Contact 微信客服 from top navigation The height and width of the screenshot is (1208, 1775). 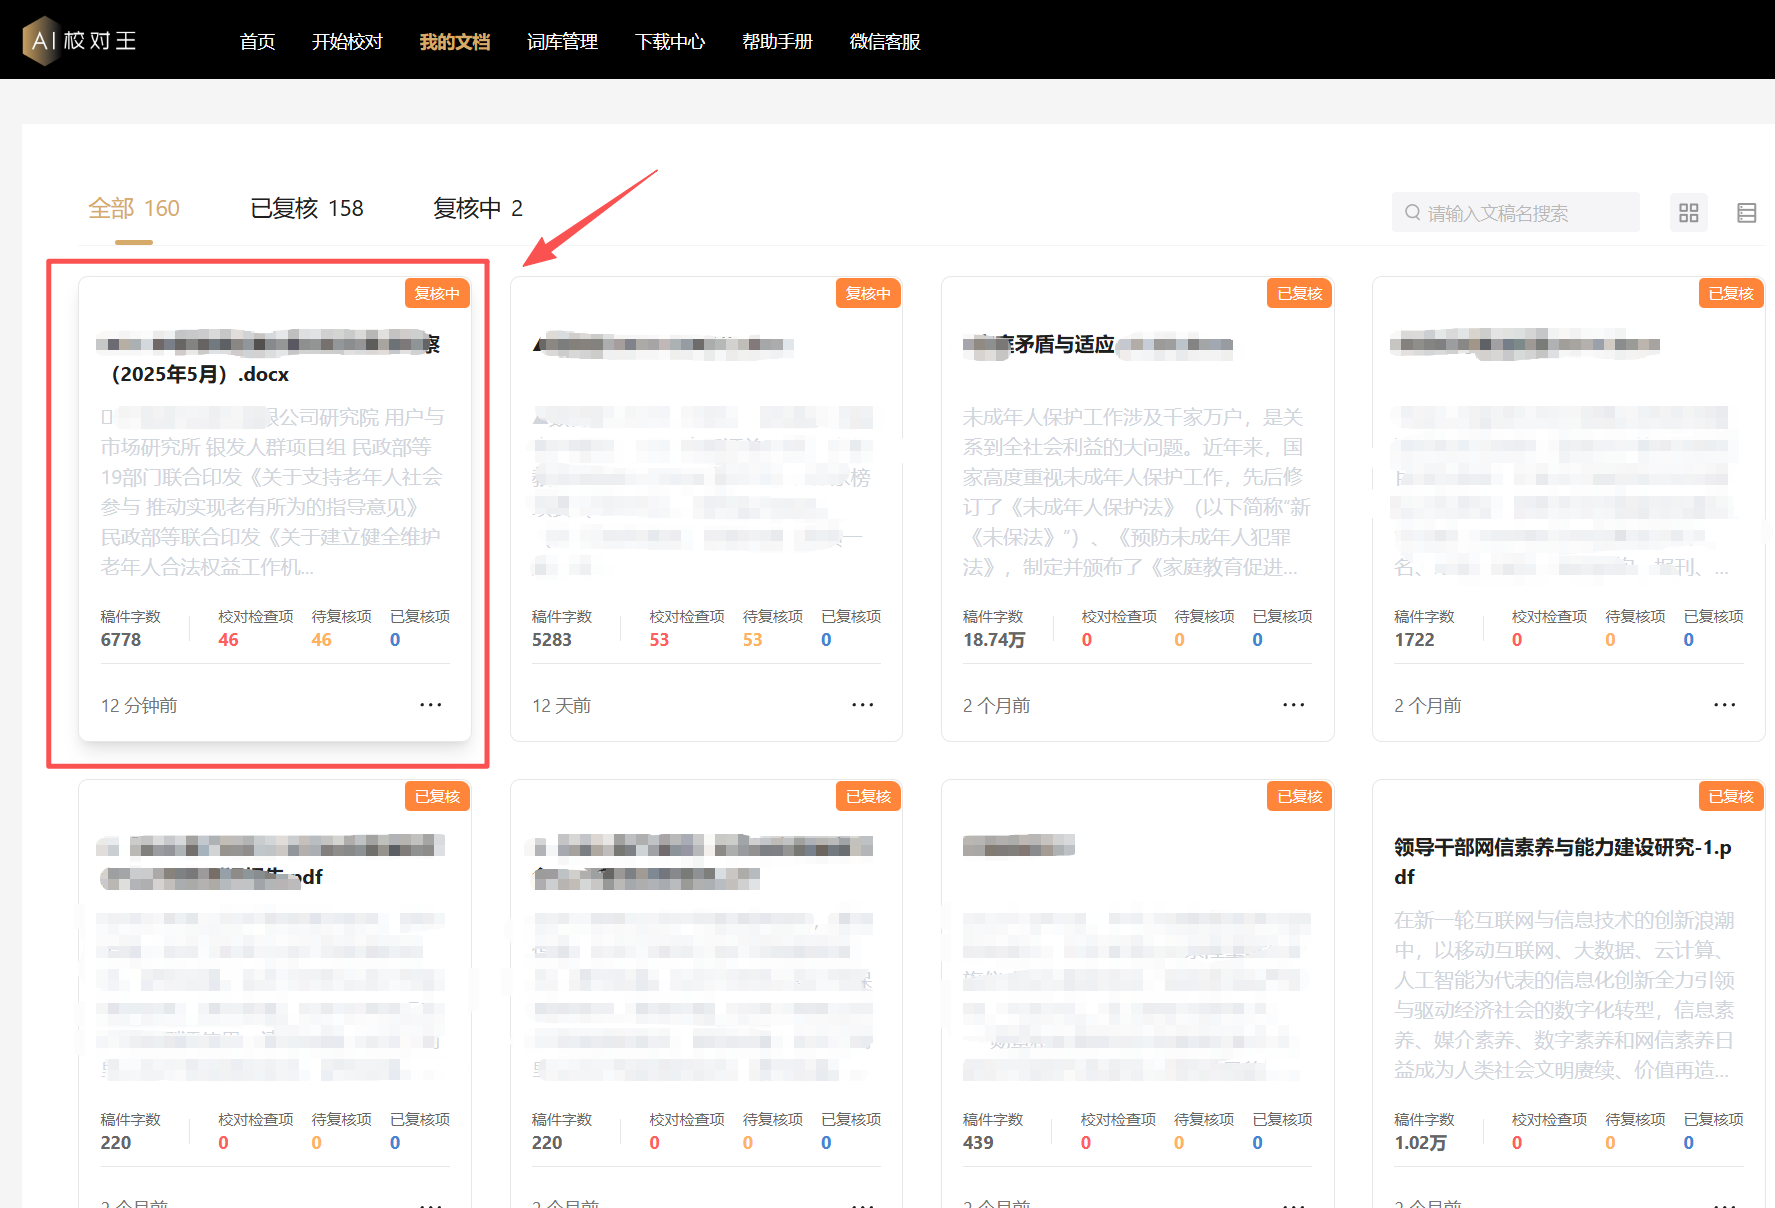click(x=884, y=42)
